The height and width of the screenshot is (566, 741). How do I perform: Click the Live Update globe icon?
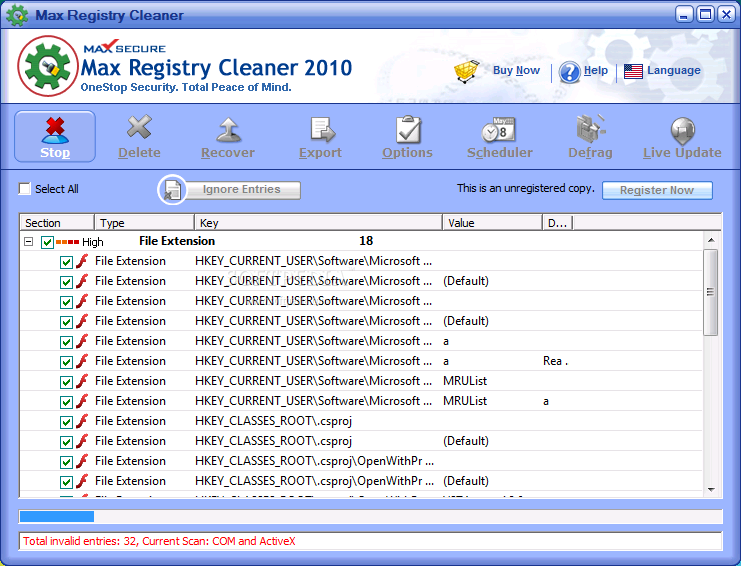click(682, 131)
